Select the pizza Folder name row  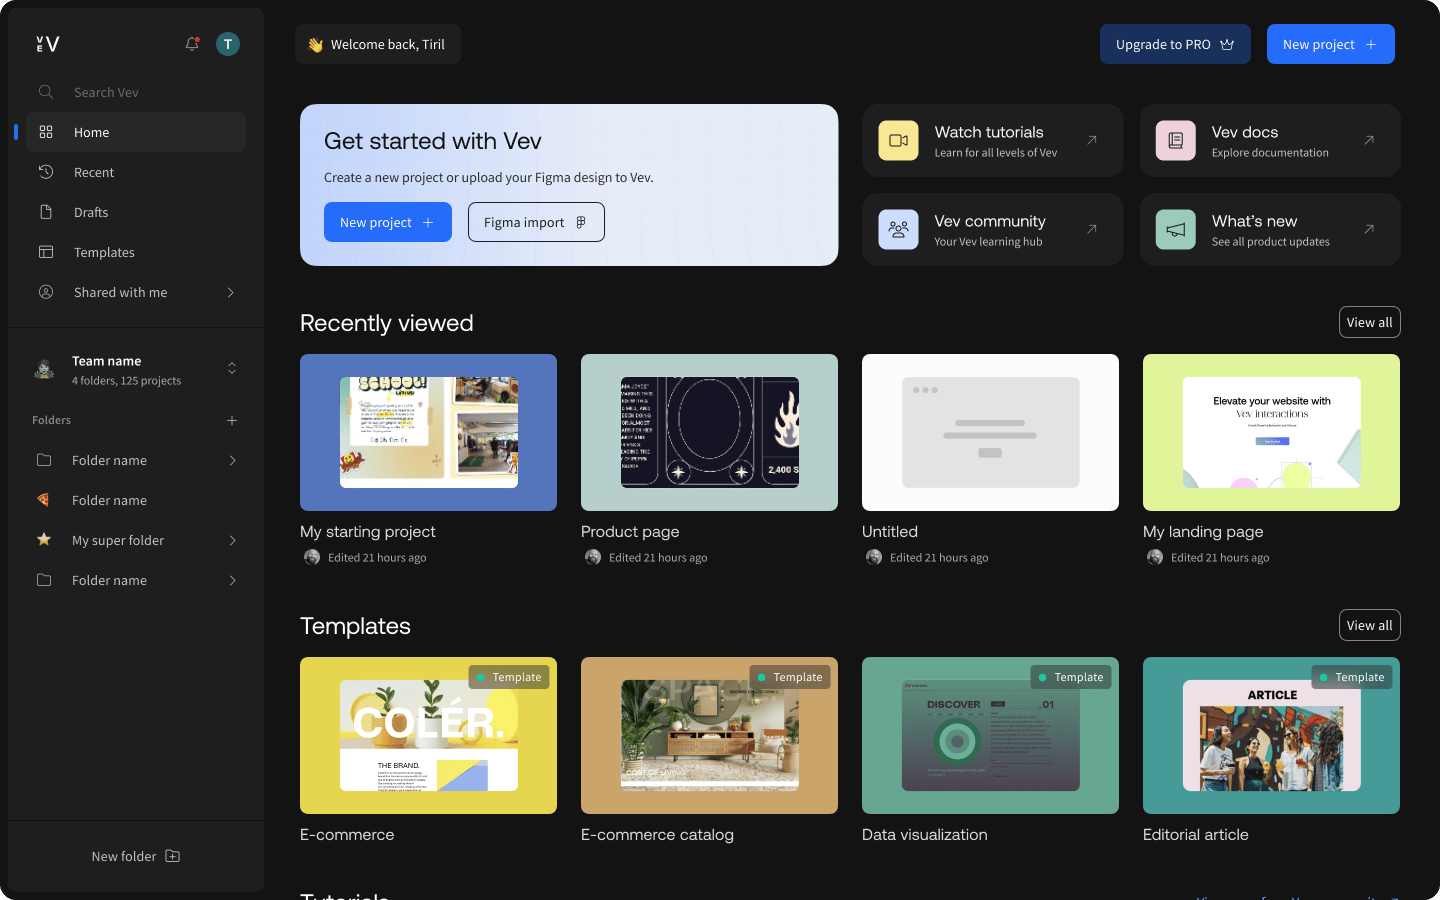tap(136, 500)
